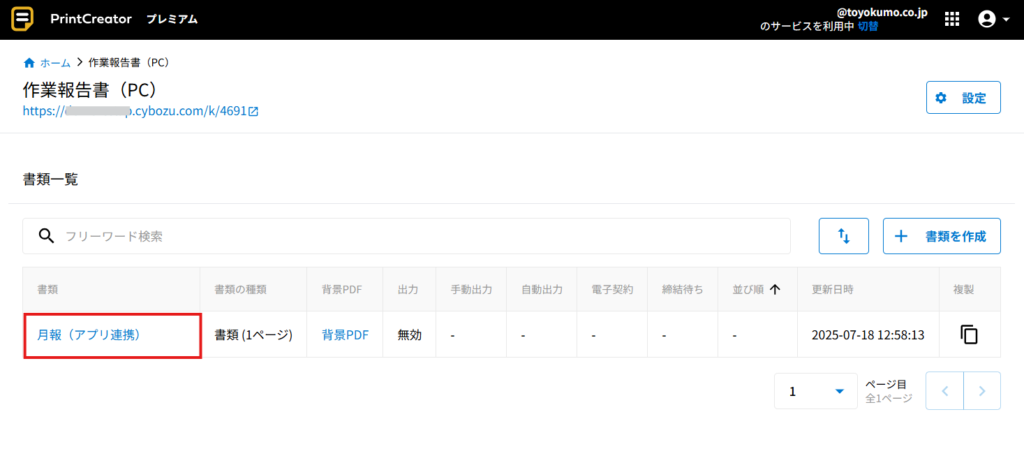The width and height of the screenshot is (1024, 456).
Task: Click the home icon in breadcrumb
Action: coord(29,62)
